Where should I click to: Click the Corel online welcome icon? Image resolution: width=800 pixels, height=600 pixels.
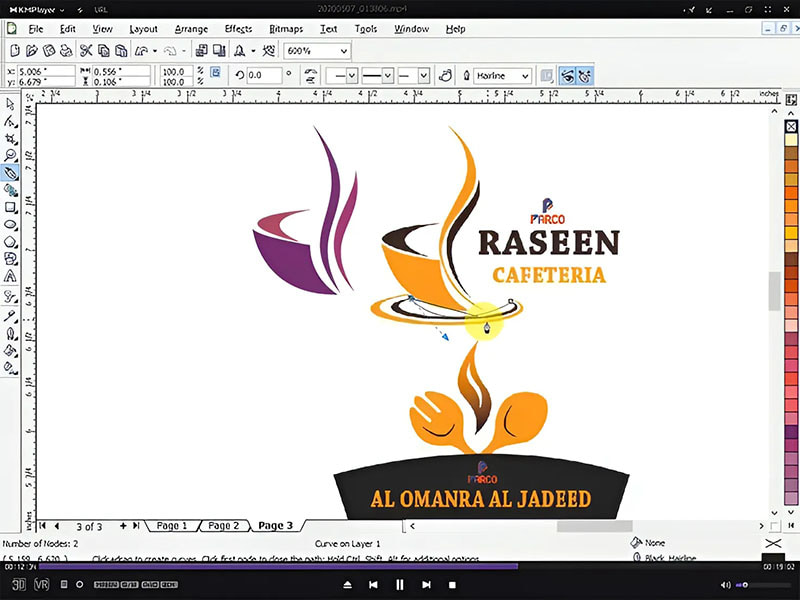tap(268, 50)
